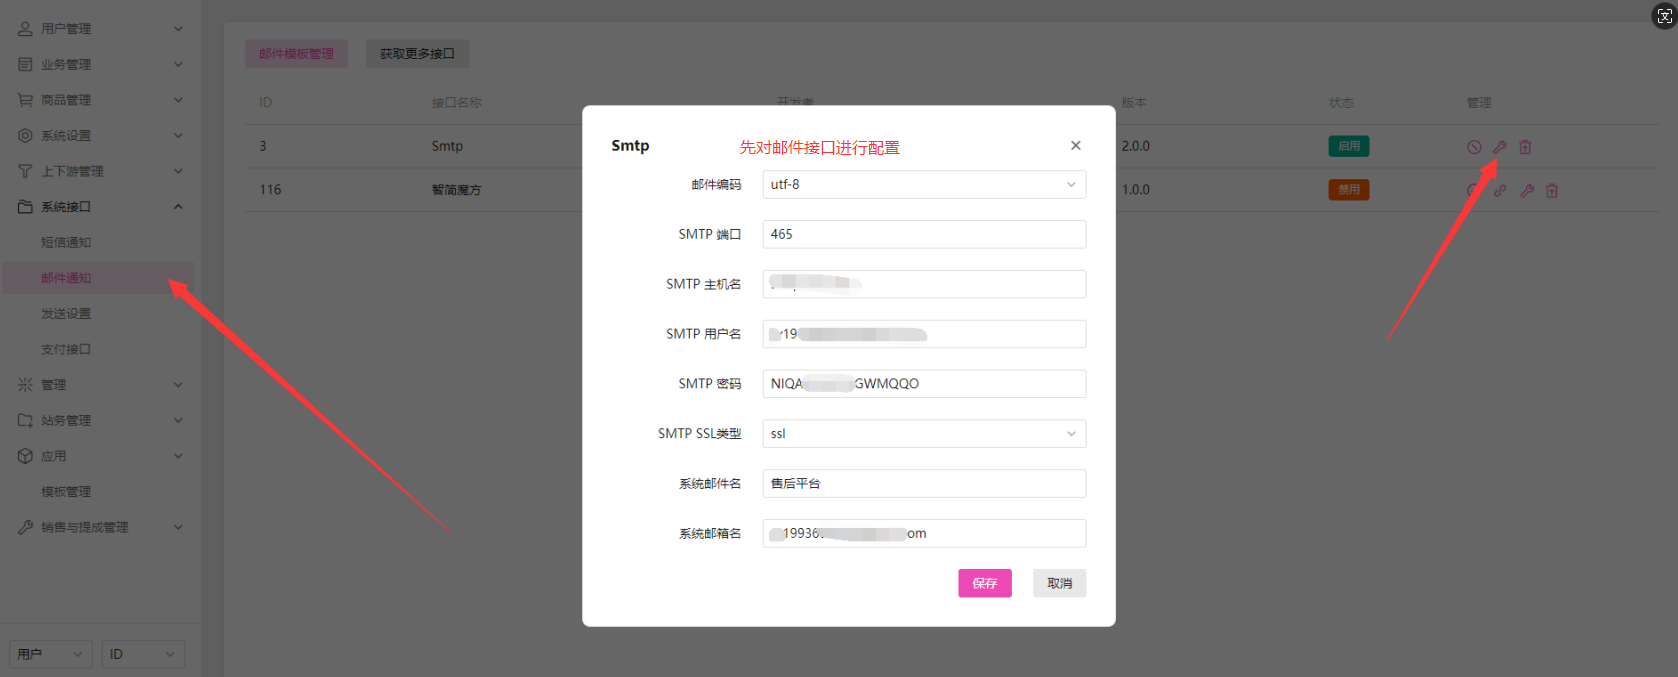Expand the 上下游管理 sidebar menu
The width and height of the screenshot is (1678, 677).
coord(100,171)
